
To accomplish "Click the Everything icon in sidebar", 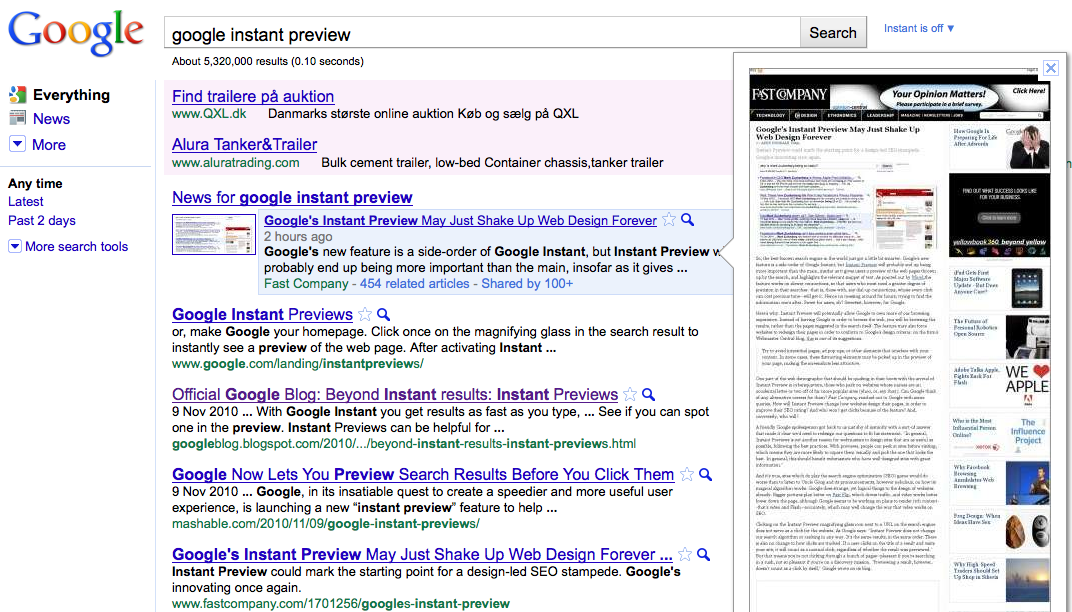I will point(18,95).
